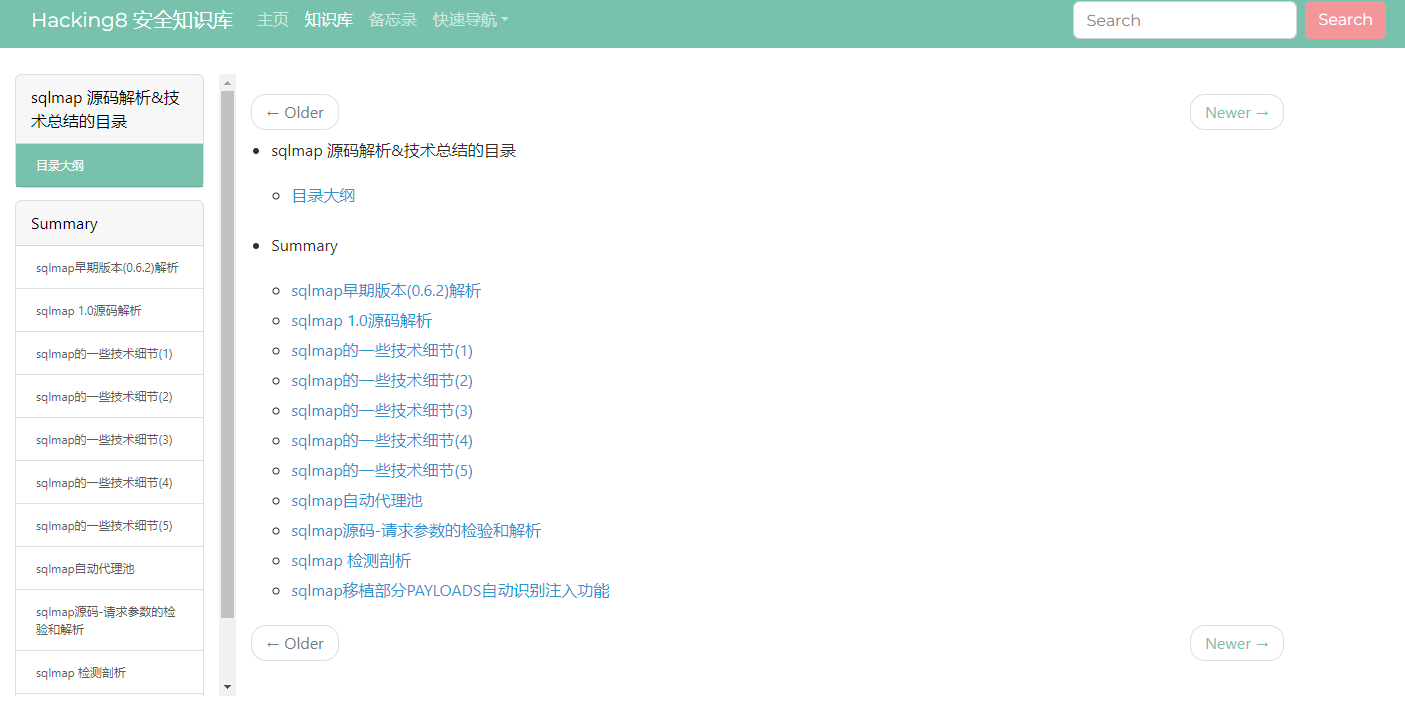The image size is (1405, 710).
Task: Open sqlmap源码-请求参数的检验和解析 link in content
Action: tap(416, 530)
